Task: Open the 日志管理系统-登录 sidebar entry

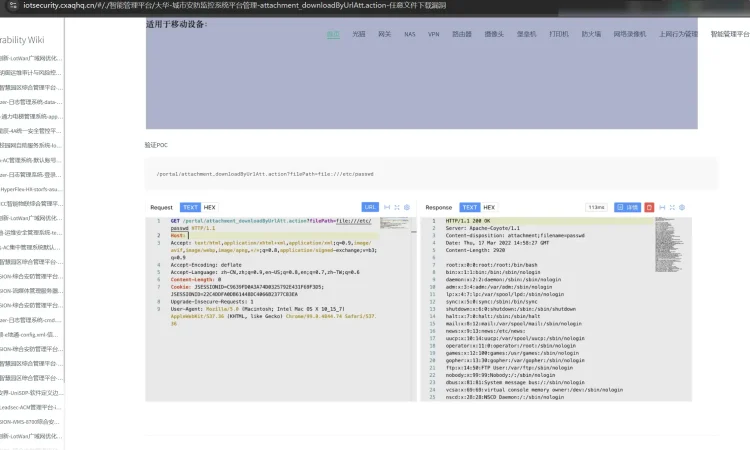Action: [31, 174]
